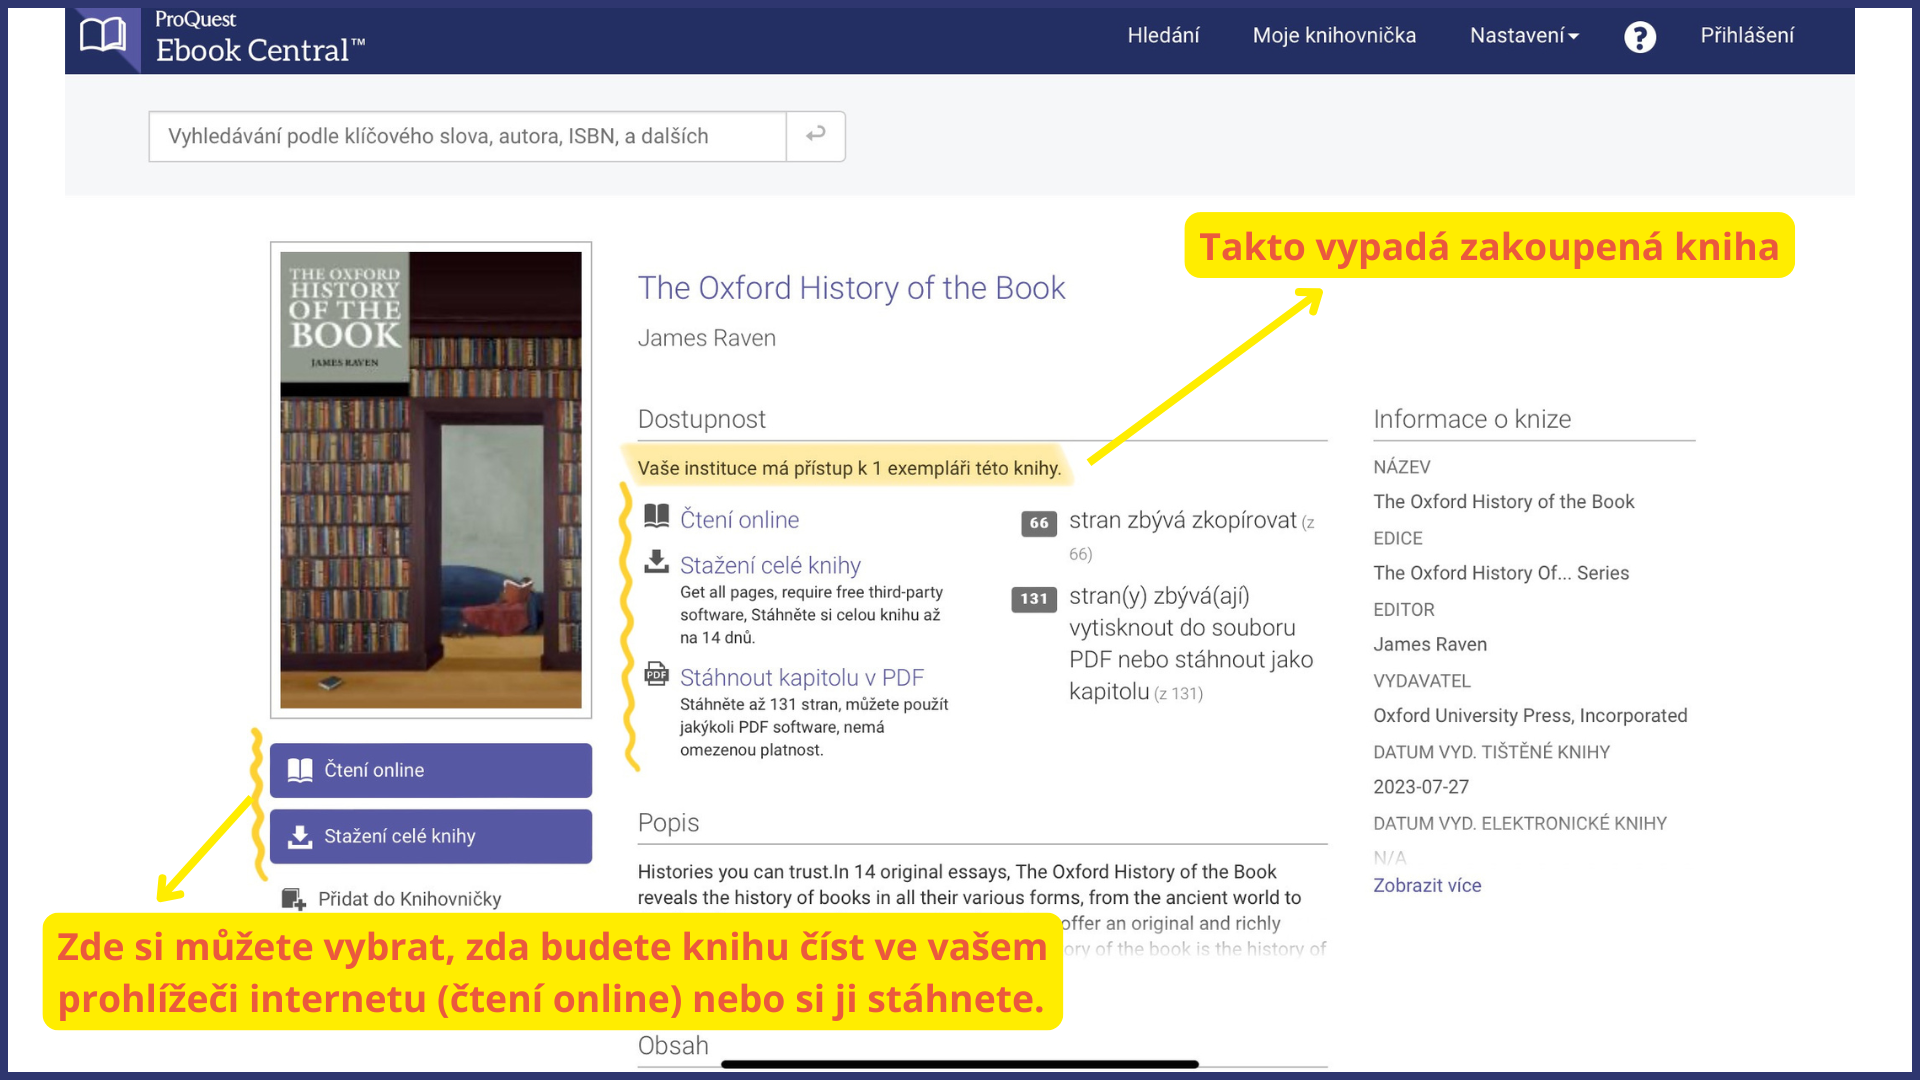Click the book title The Oxford History of the Book

point(851,288)
